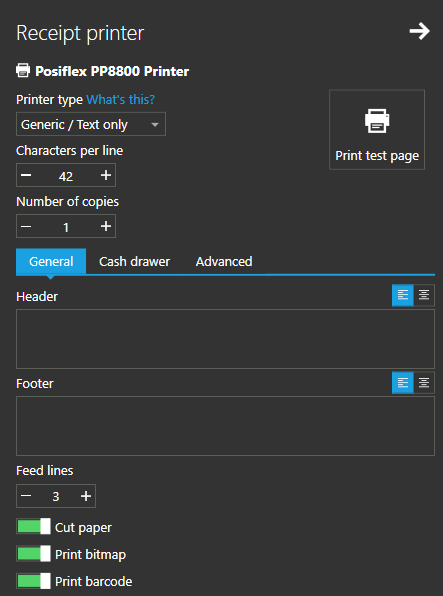This screenshot has height=596, width=443.
Task: Set Footer alignment to center
Action: coord(424,382)
